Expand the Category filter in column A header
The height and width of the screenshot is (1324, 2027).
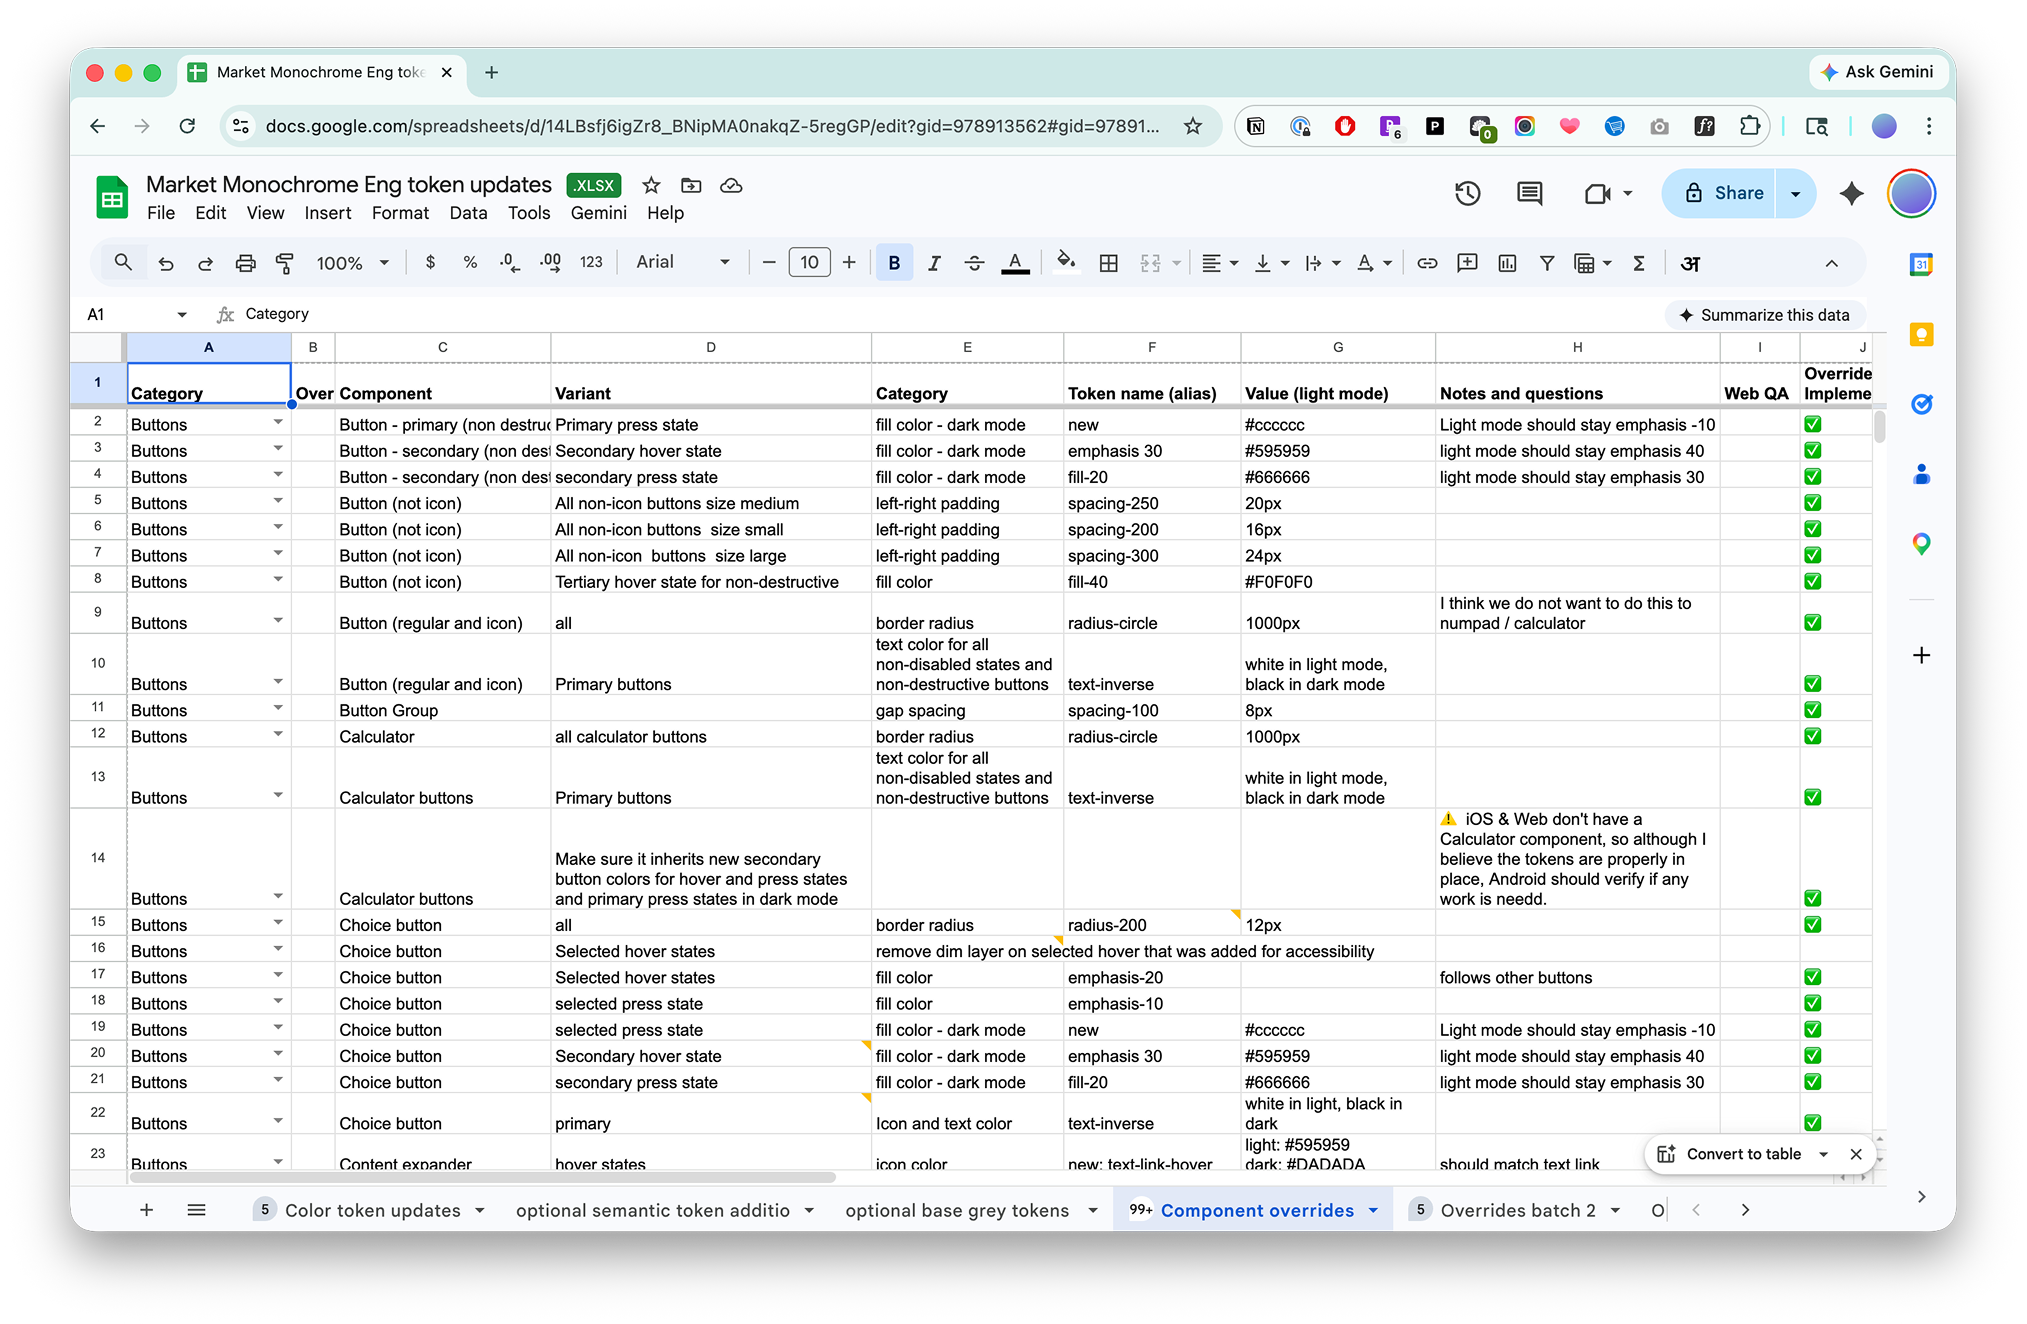279,421
